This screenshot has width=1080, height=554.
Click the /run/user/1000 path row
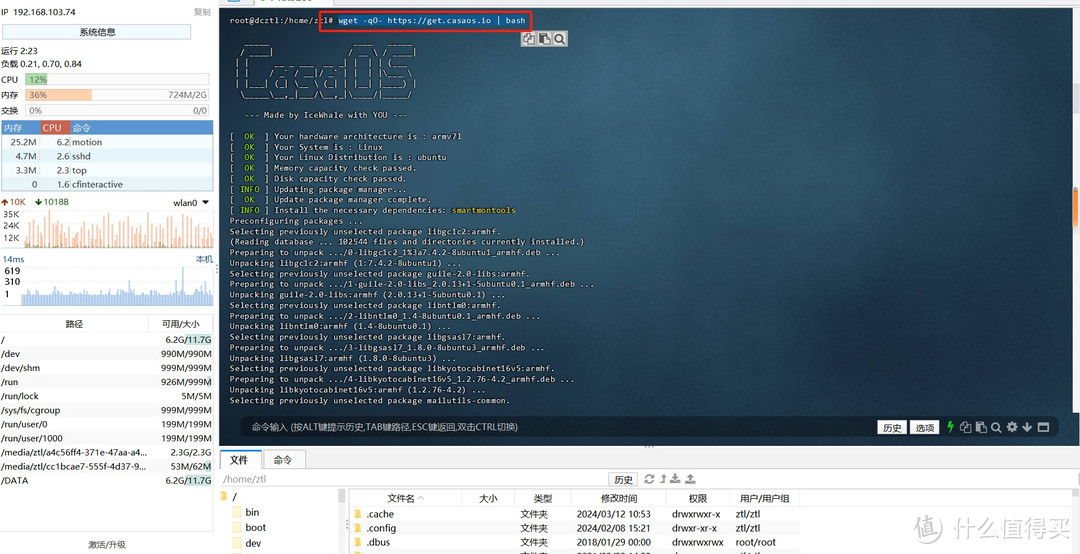coord(107,438)
